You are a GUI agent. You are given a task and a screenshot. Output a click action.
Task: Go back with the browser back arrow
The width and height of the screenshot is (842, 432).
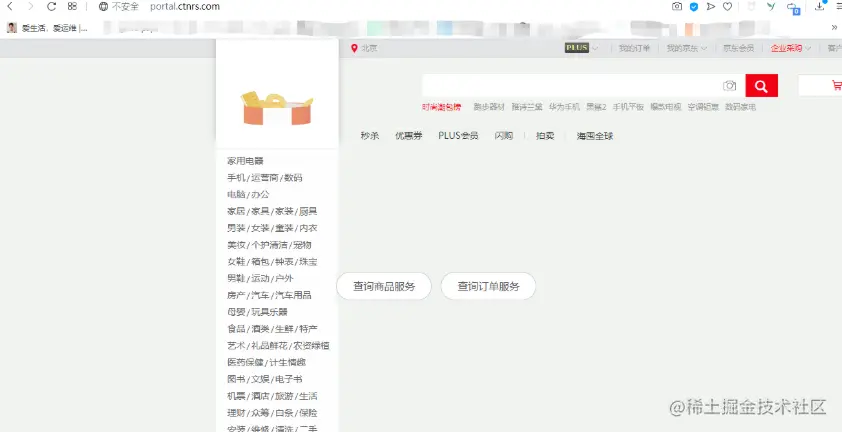click(10, 6)
